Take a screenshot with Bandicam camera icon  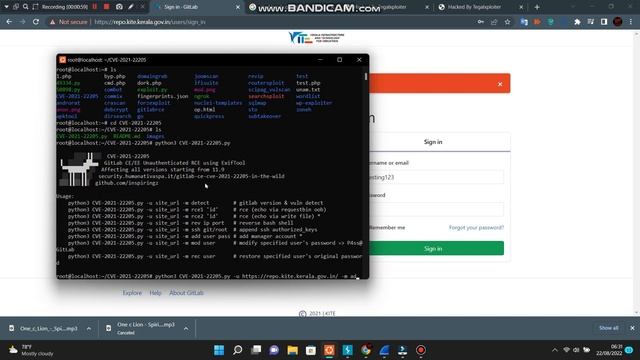click(119, 7)
